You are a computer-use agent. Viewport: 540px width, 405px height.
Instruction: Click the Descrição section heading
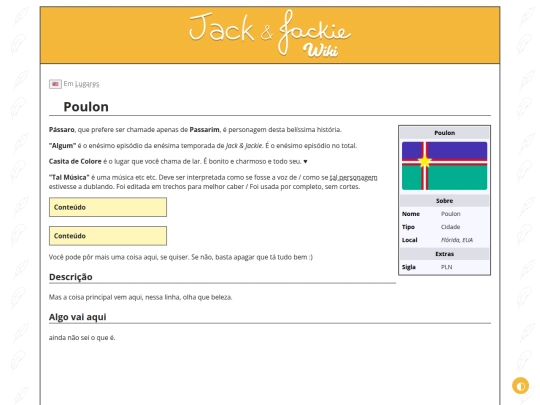71,277
